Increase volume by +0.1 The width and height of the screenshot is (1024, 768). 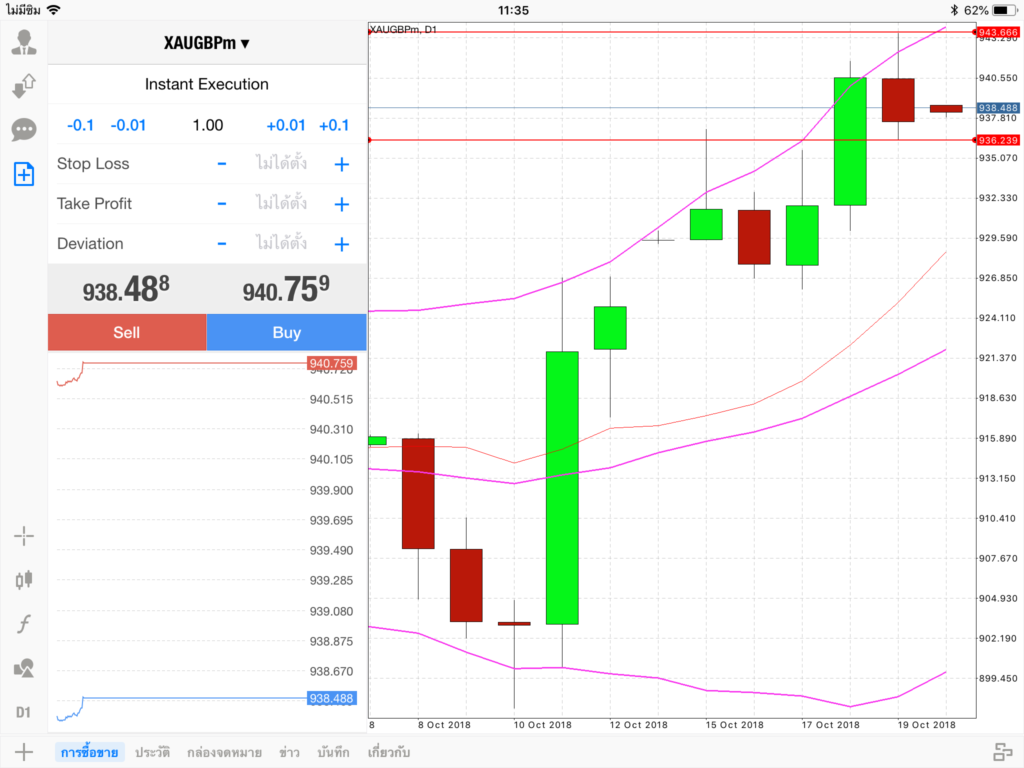[334, 125]
